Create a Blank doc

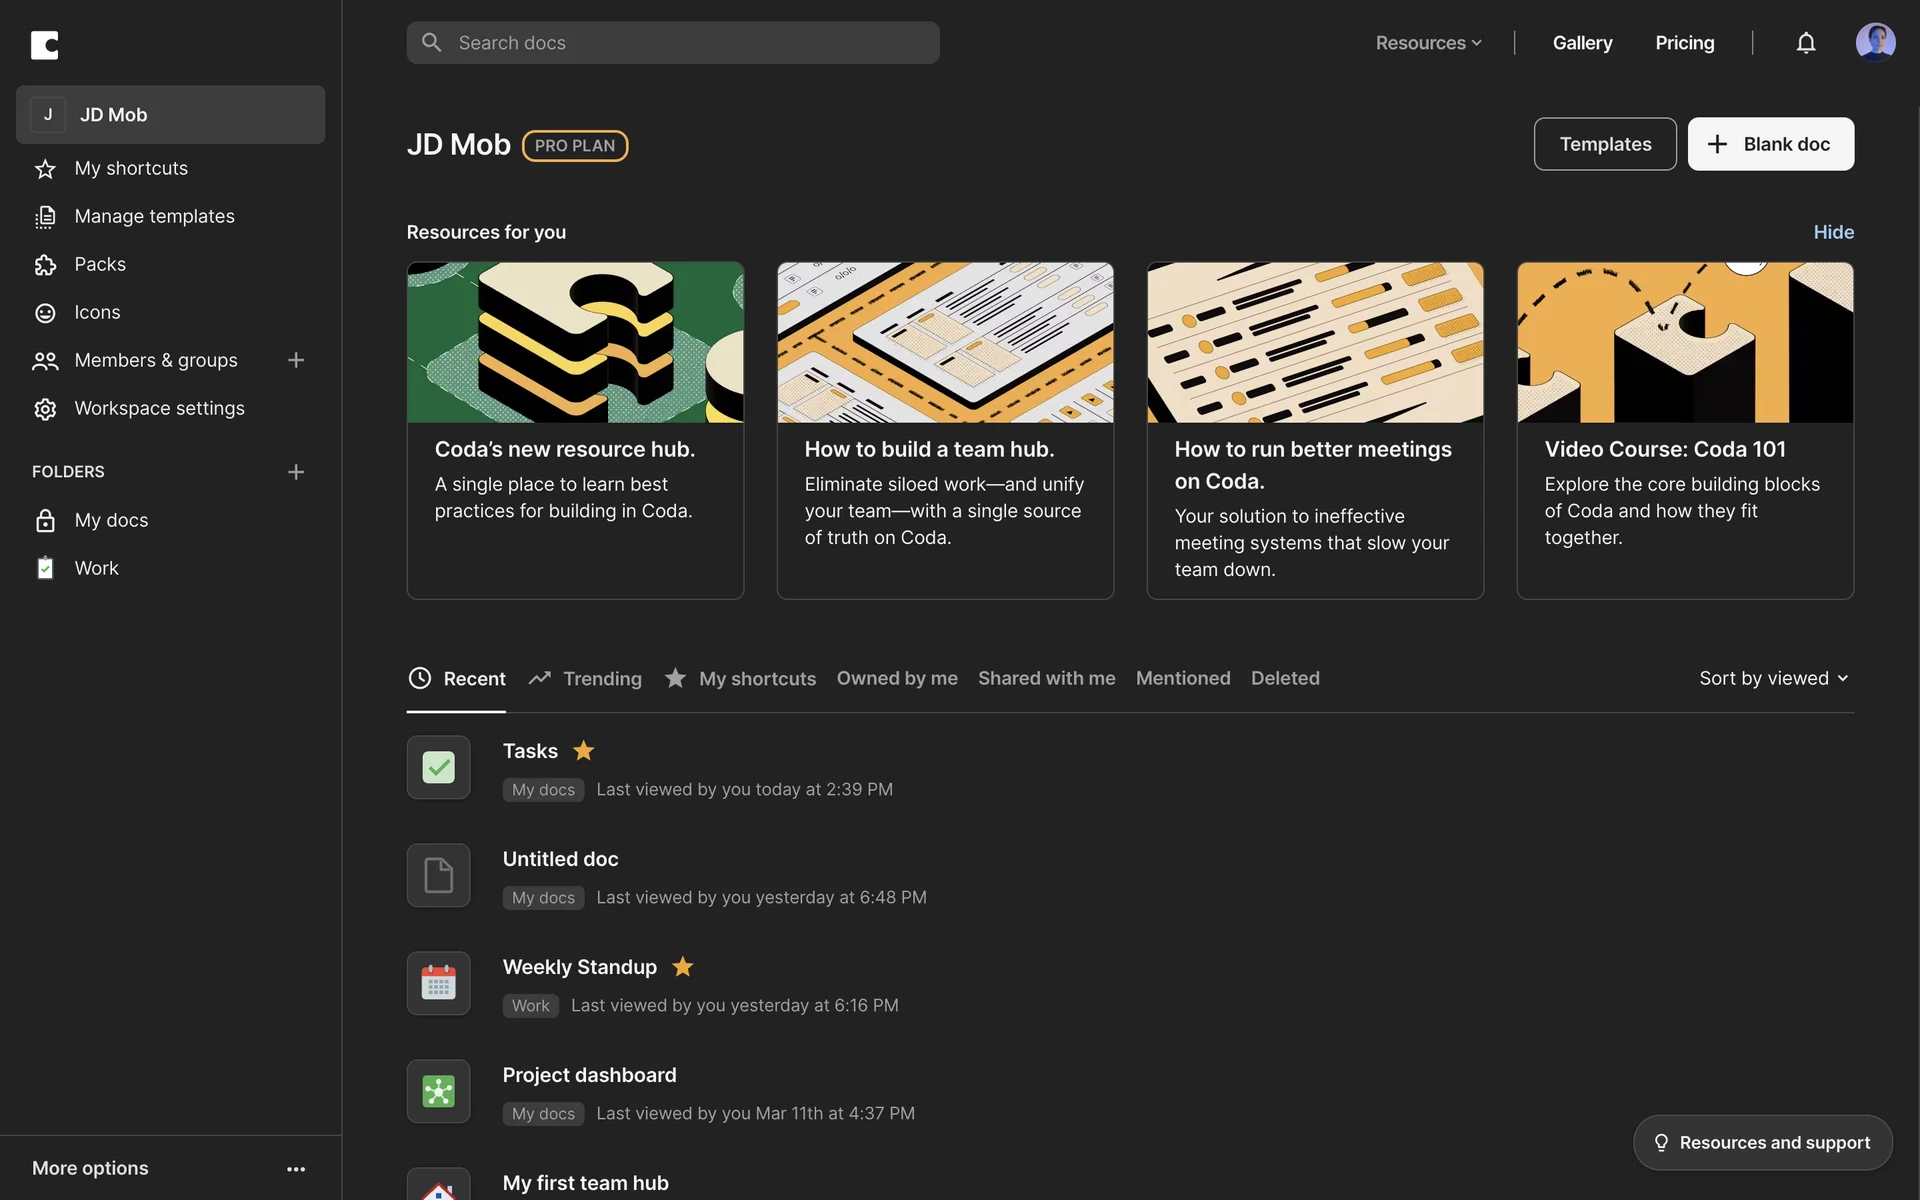point(1770,144)
